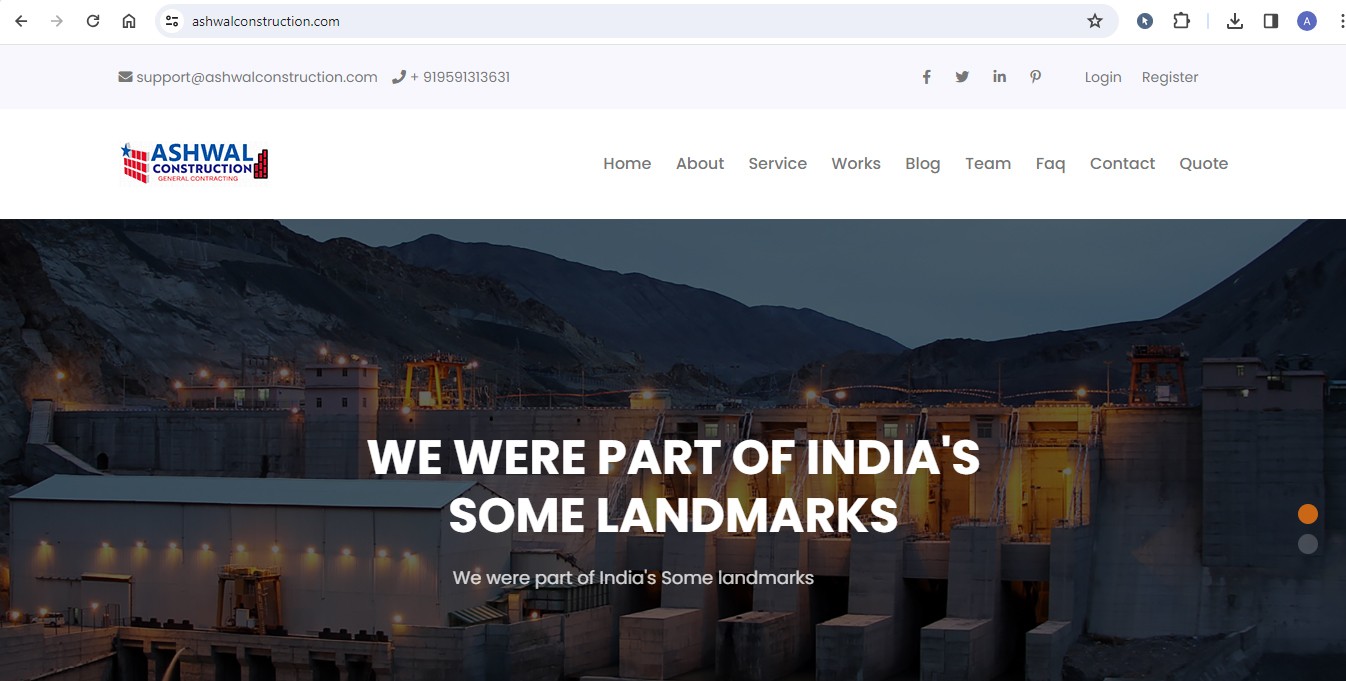Open the Facebook social icon
This screenshot has height=681, width=1346.
pyautogui.click(x=926, y=77)
